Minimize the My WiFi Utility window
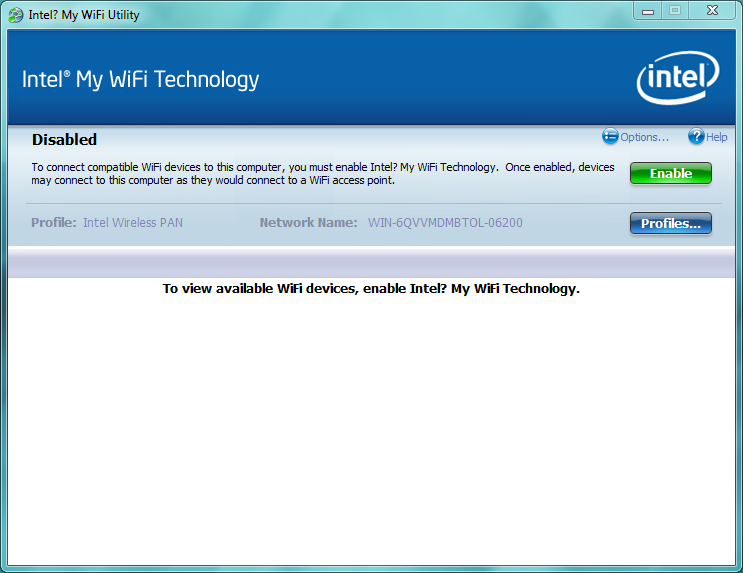Viewport: 743px width, 573px height. (x=648, y=11)
